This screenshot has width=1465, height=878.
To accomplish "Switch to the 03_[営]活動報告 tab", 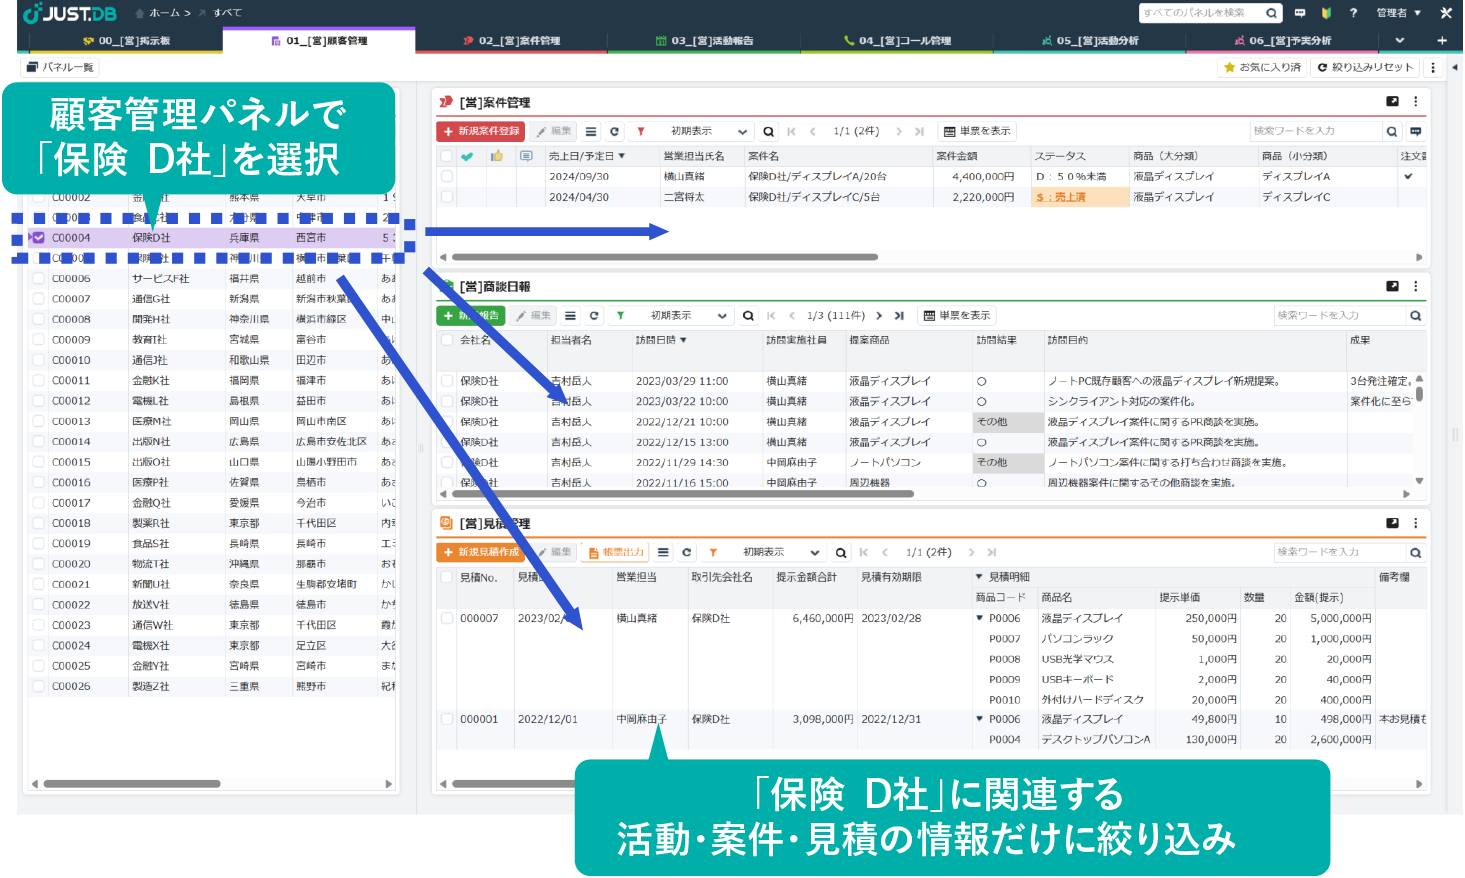I will click(704, 41).
